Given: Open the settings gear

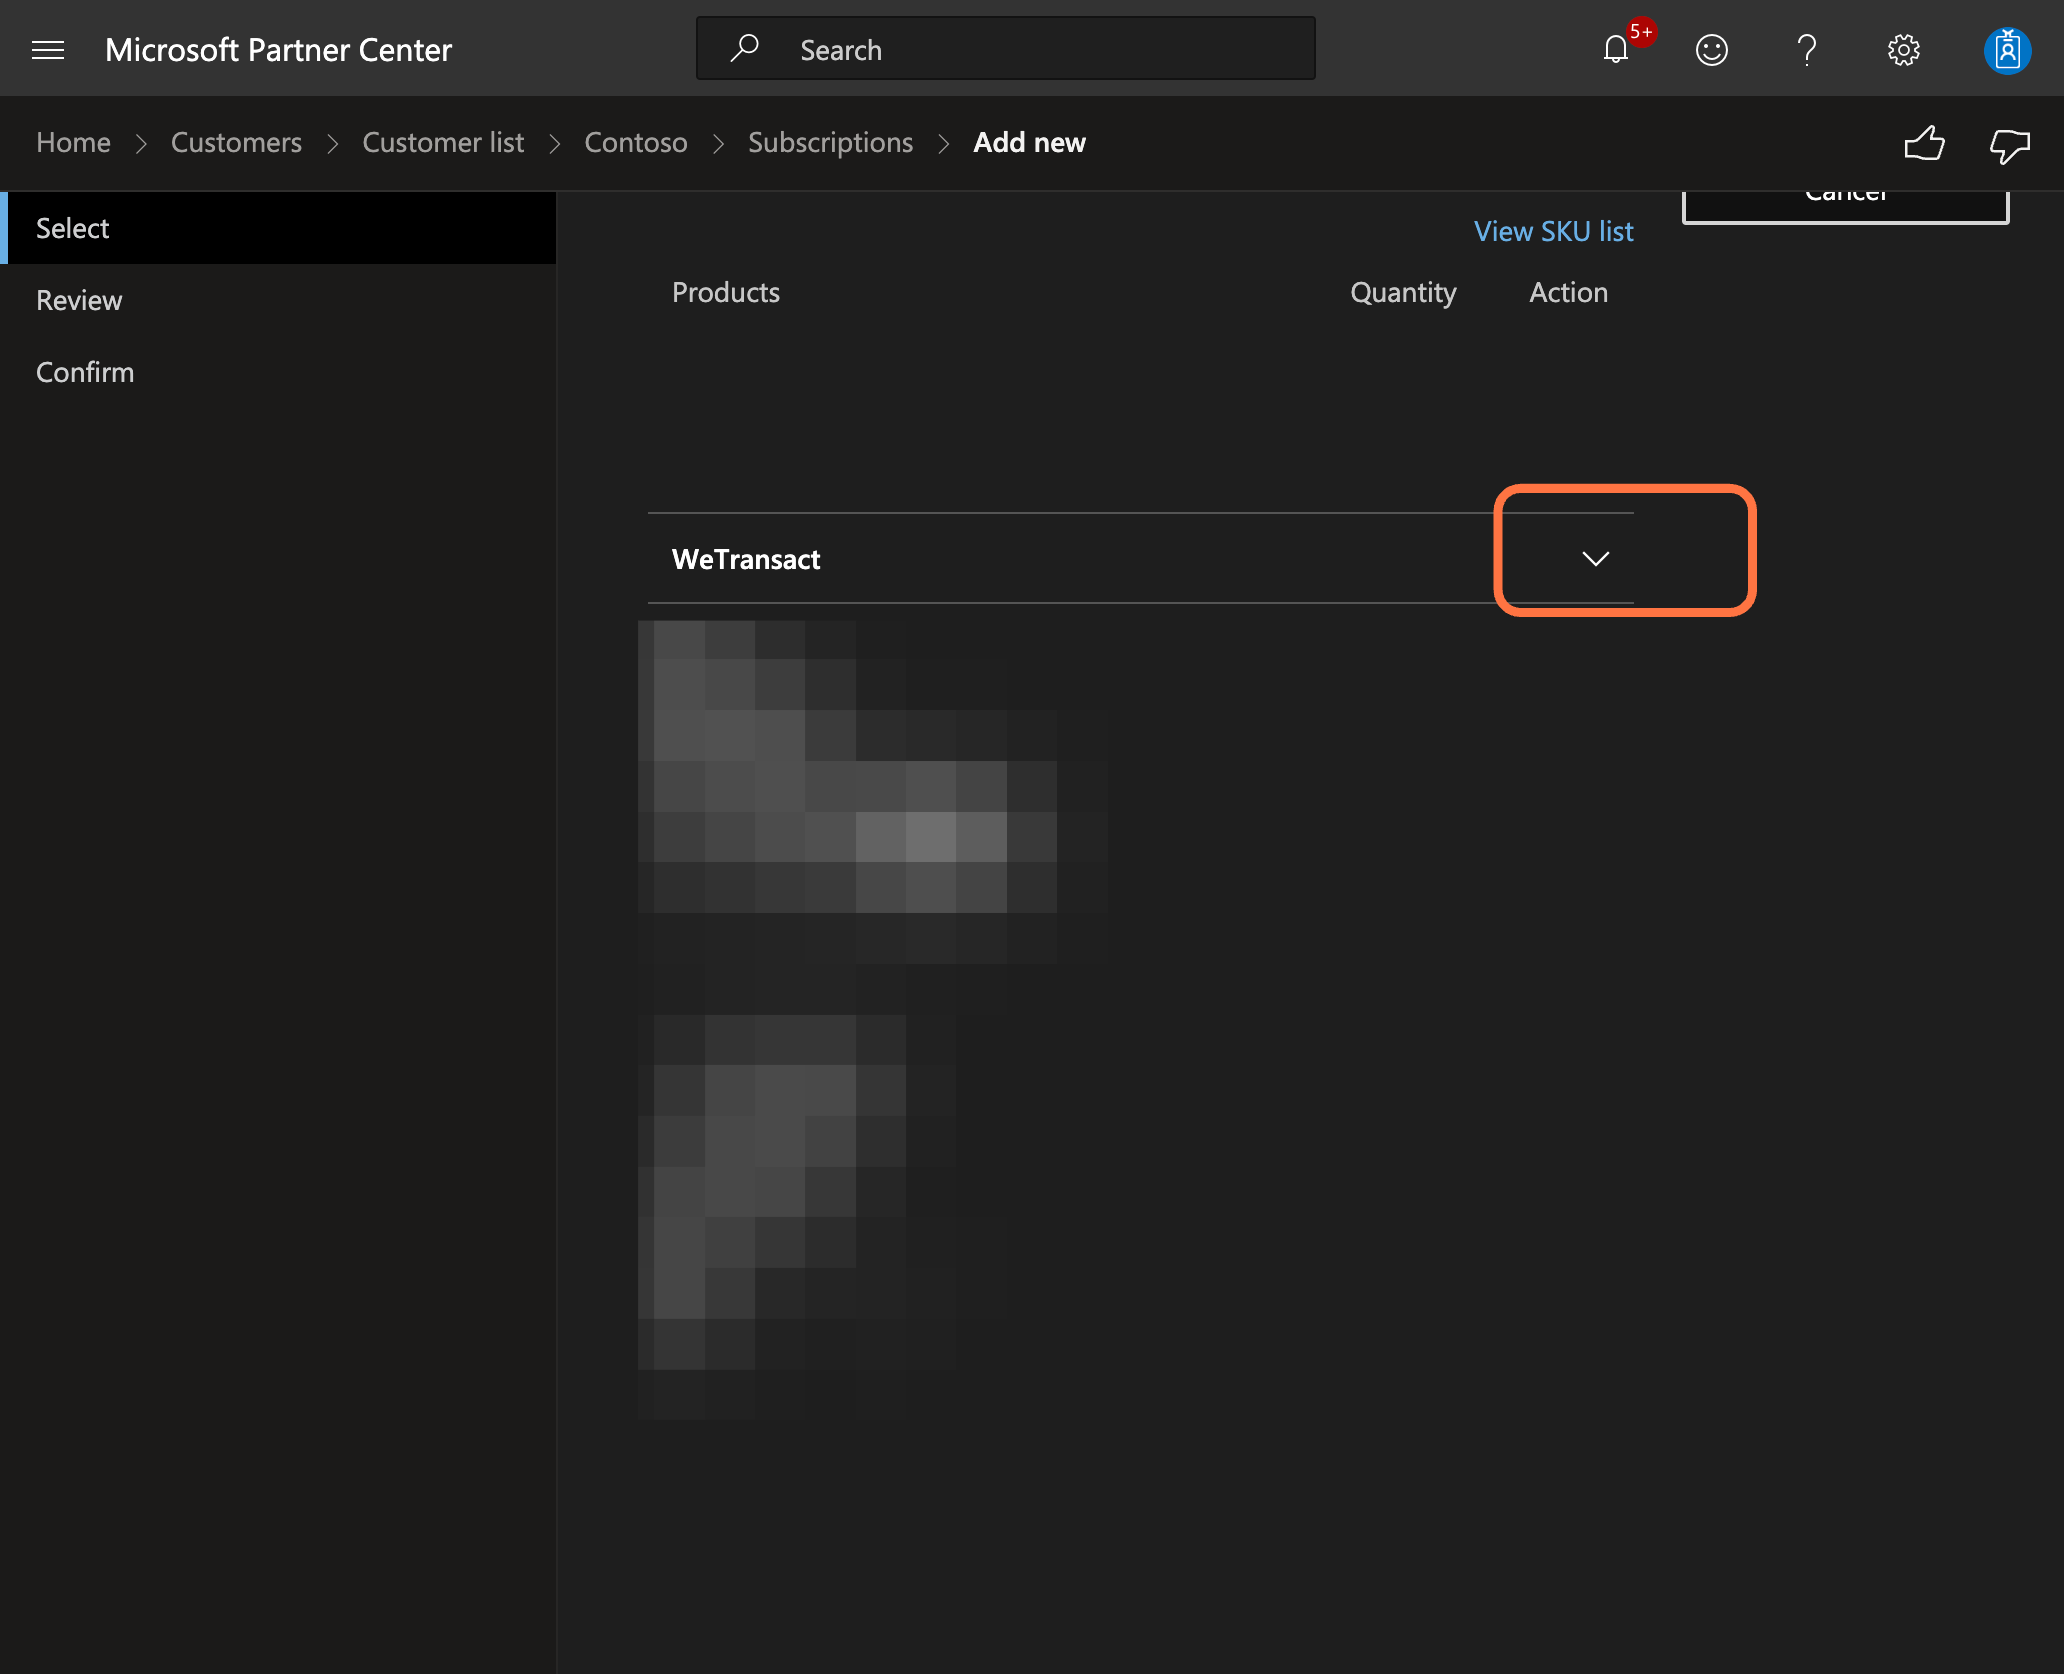Looking at the screenshot, I should point(1904,49).
